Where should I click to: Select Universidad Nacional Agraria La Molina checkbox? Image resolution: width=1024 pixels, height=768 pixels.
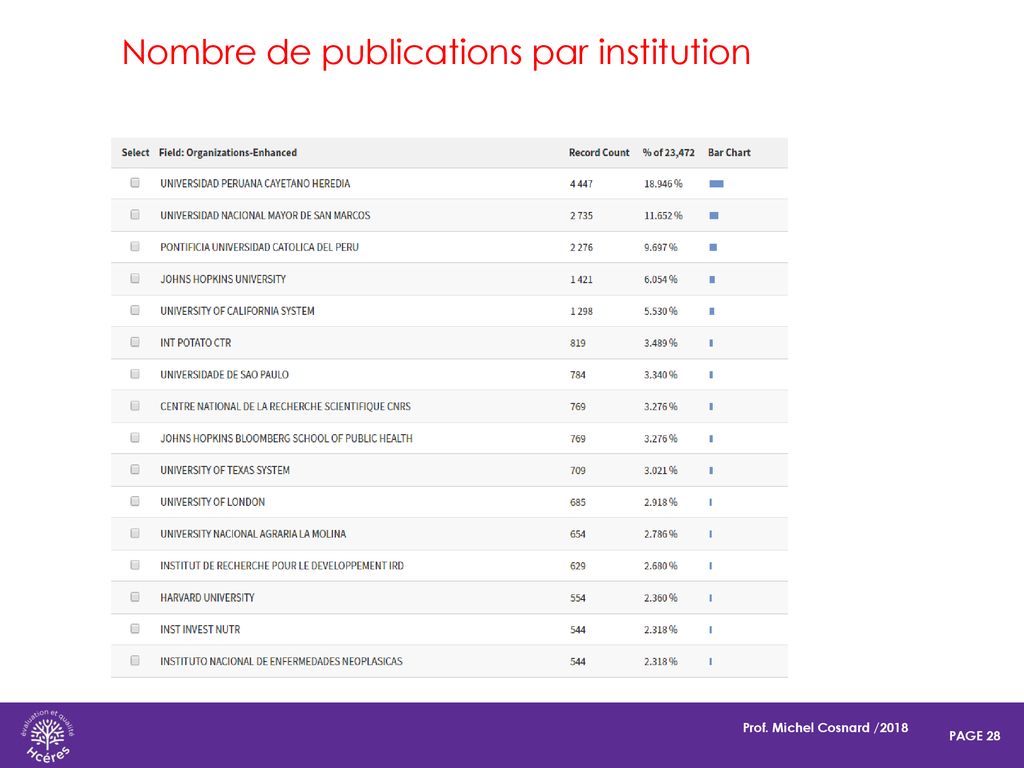(135, 533)
